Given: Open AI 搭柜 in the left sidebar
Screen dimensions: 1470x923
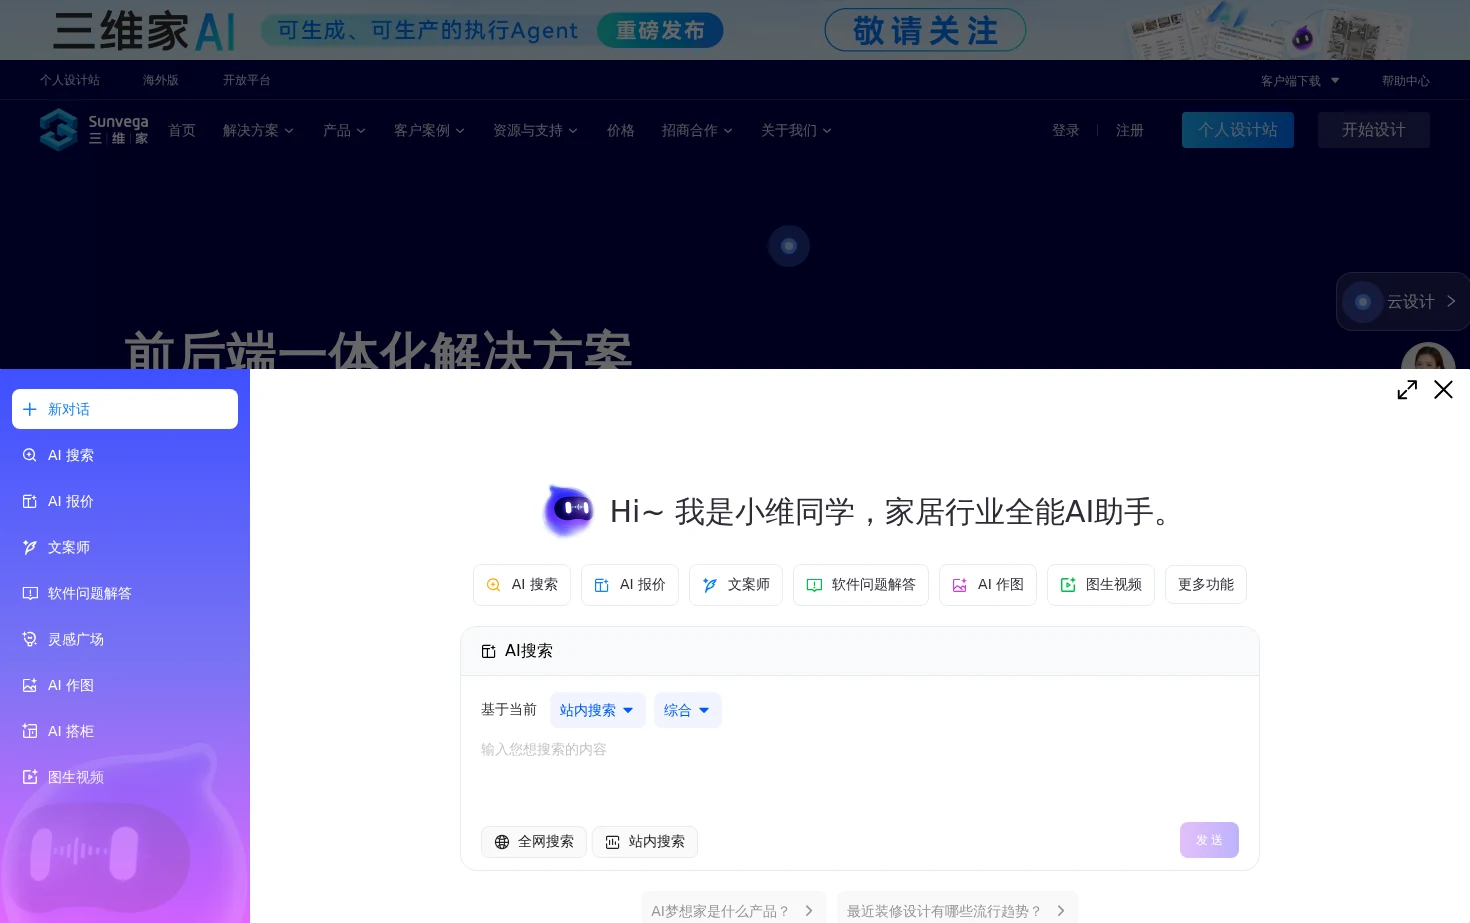Looking at the screenshot, I should point(125,731).
